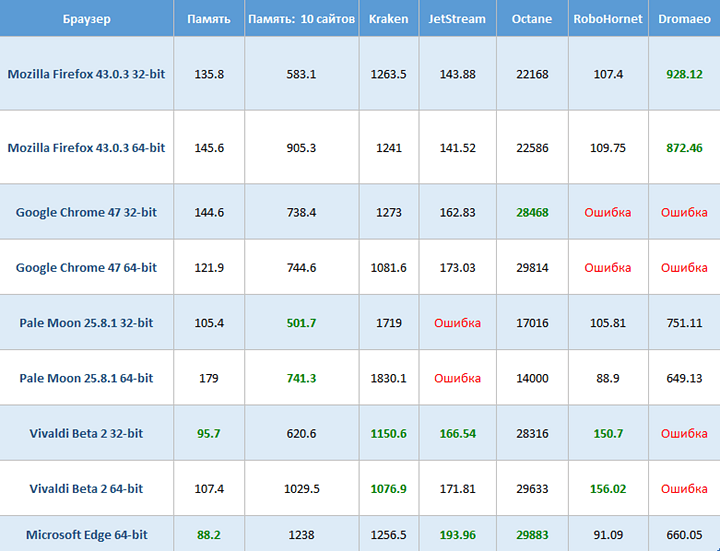Select Mozilla Firefox 43.0.3 32-bit row name
The image size is (720, 551).
tap(86, 74)
